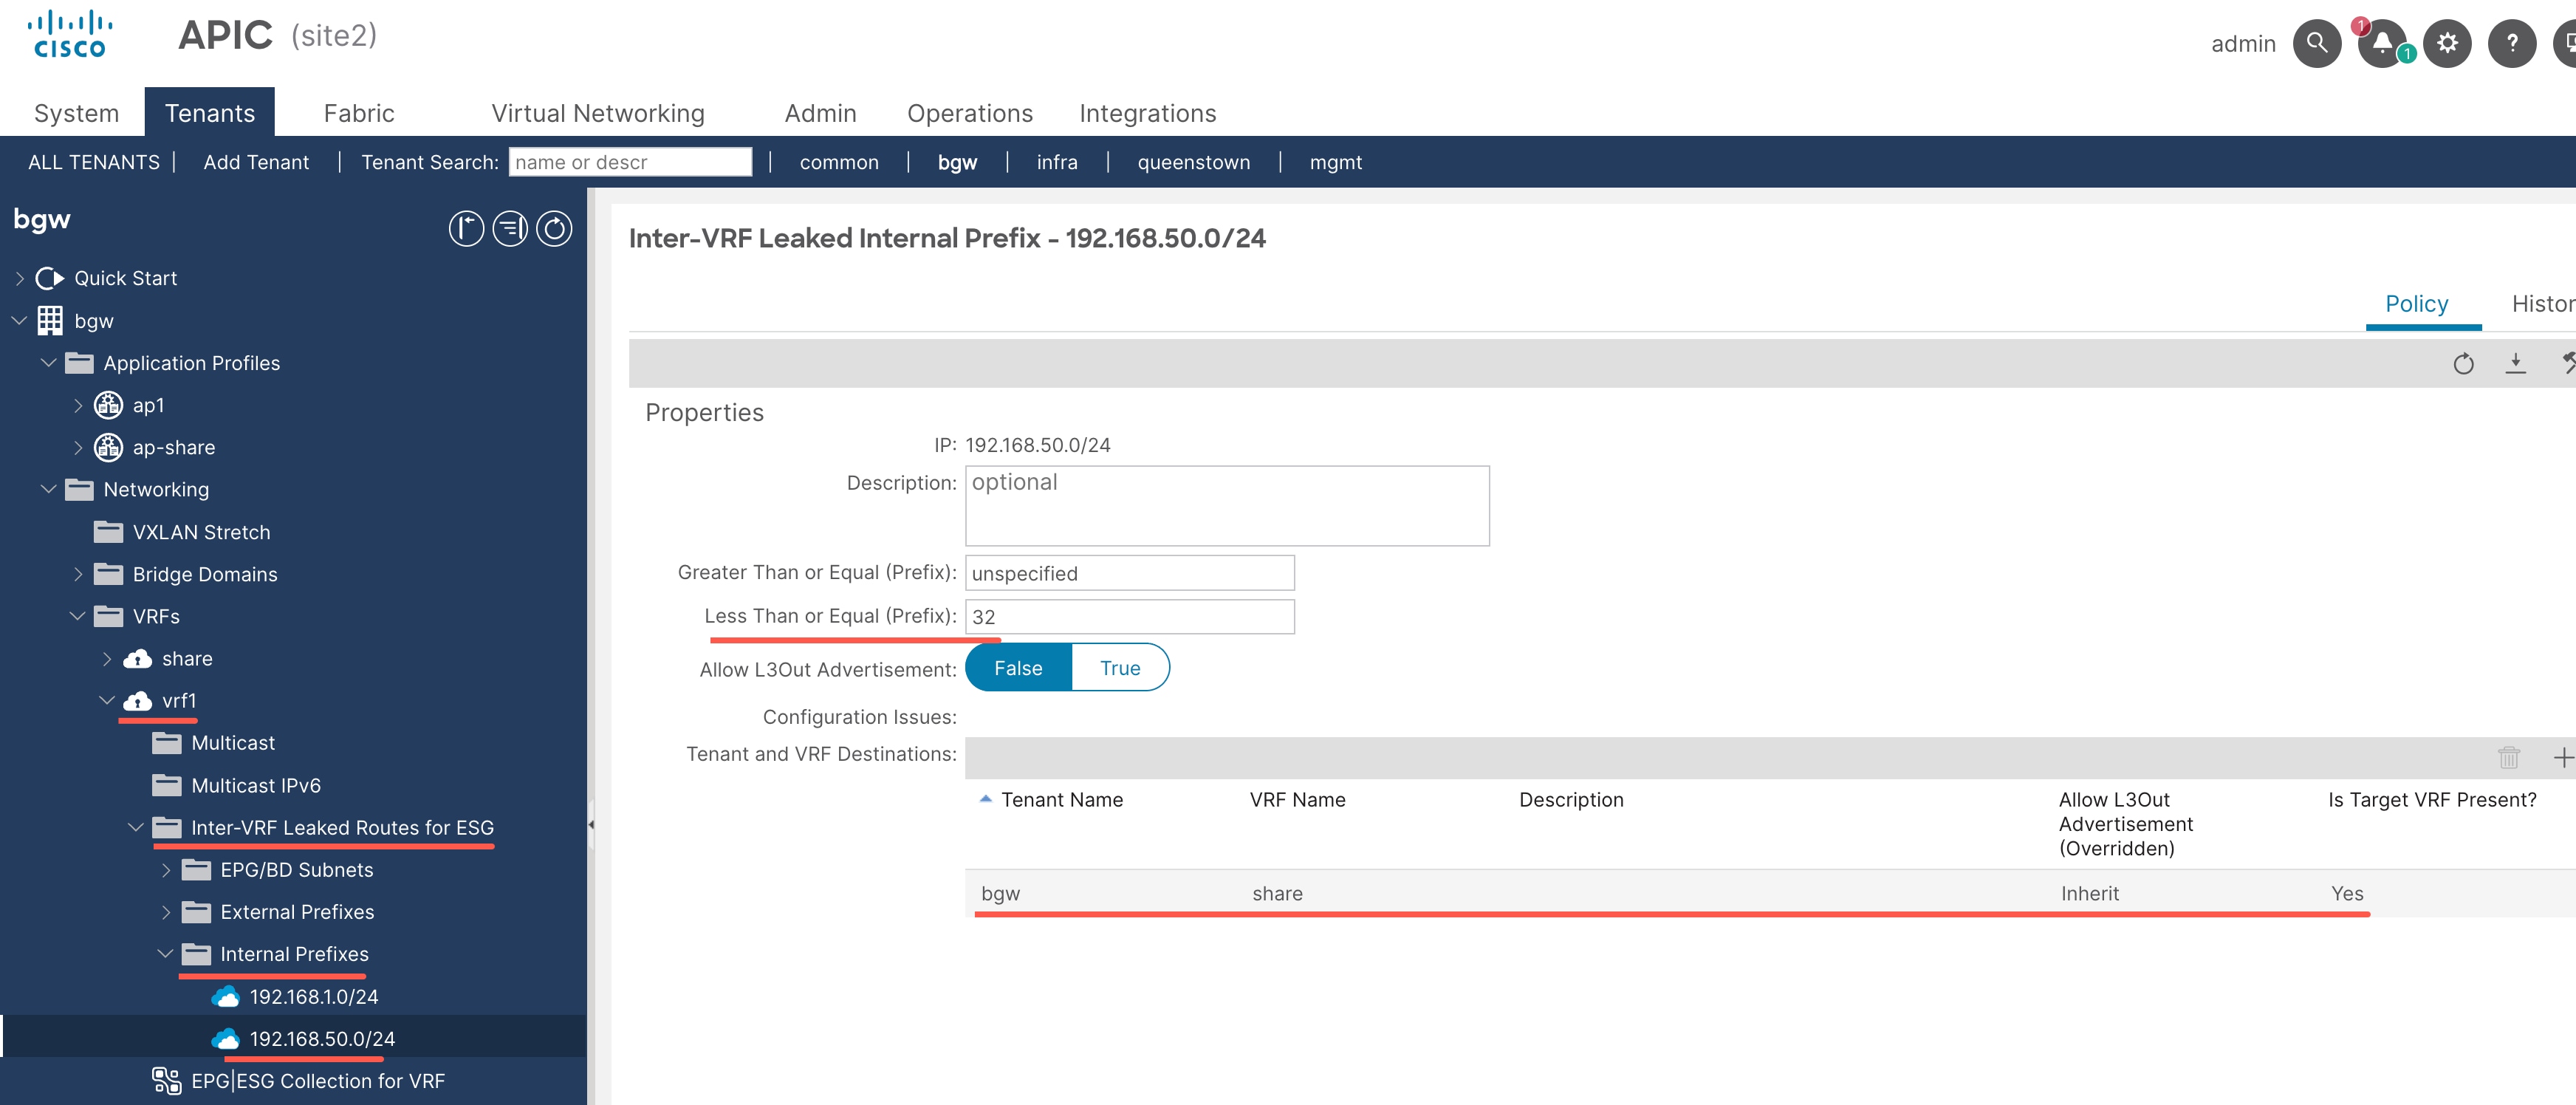Viewport: 2576px width, 1105px height.
Task: Click the Multicast folder icon
Action: (166, 742)
